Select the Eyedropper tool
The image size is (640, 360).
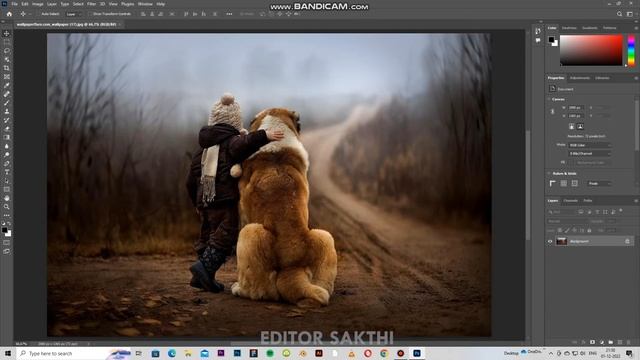pos(7,85)
